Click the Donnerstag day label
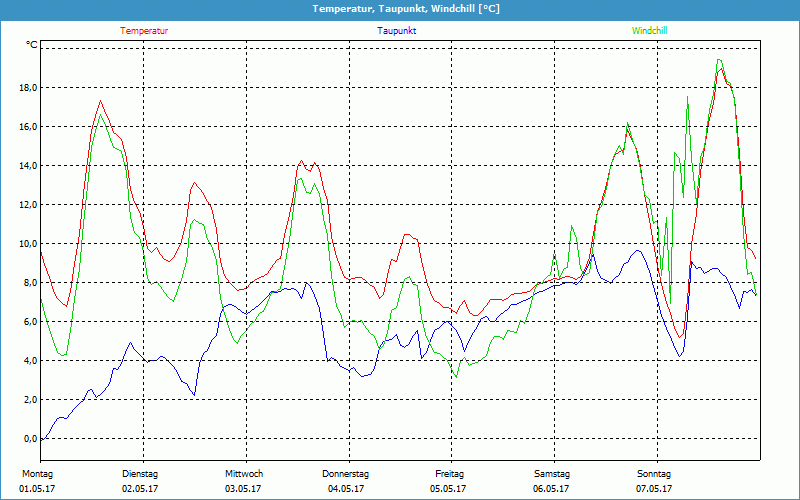The height and width of the screenshot is (500, 800). tap(345, 474)
